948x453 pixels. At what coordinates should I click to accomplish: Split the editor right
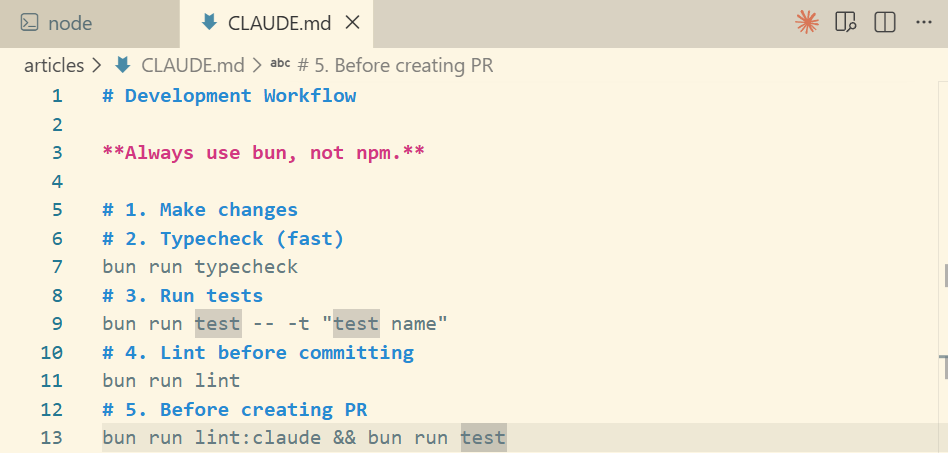(x=885, y=23)
